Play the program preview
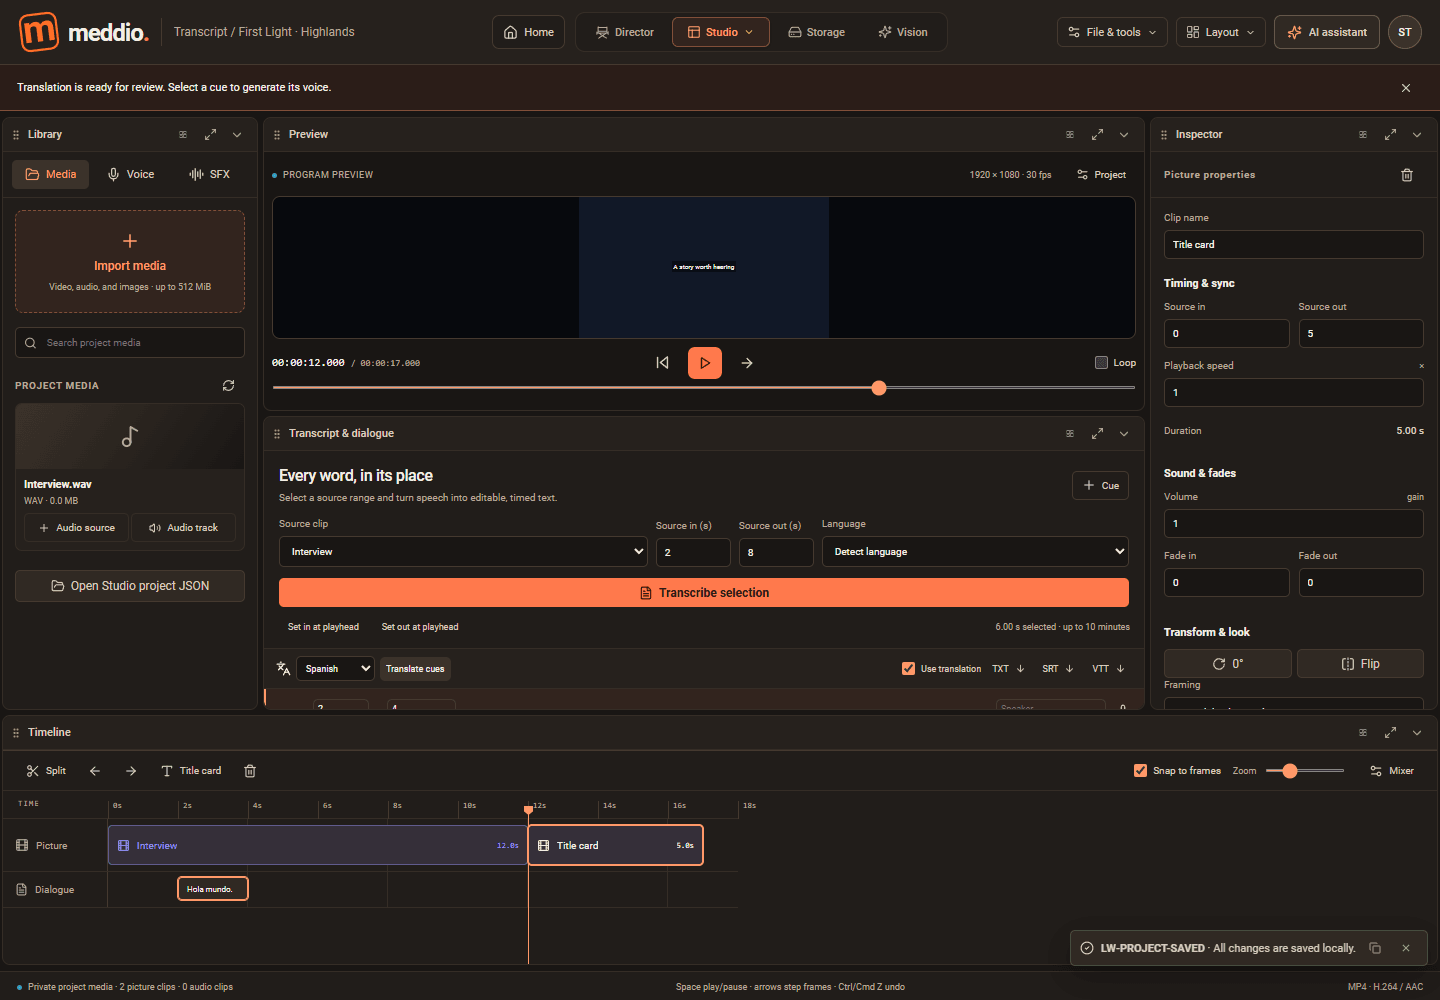Viewport: 1440px width, 1000px height. pos(705,363)
